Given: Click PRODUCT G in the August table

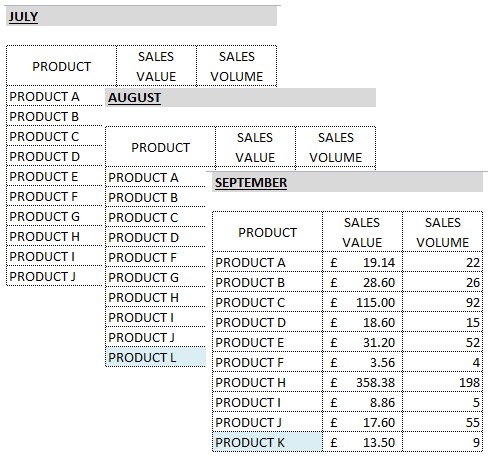Looking at the screenshot, I should pos(155,277).
